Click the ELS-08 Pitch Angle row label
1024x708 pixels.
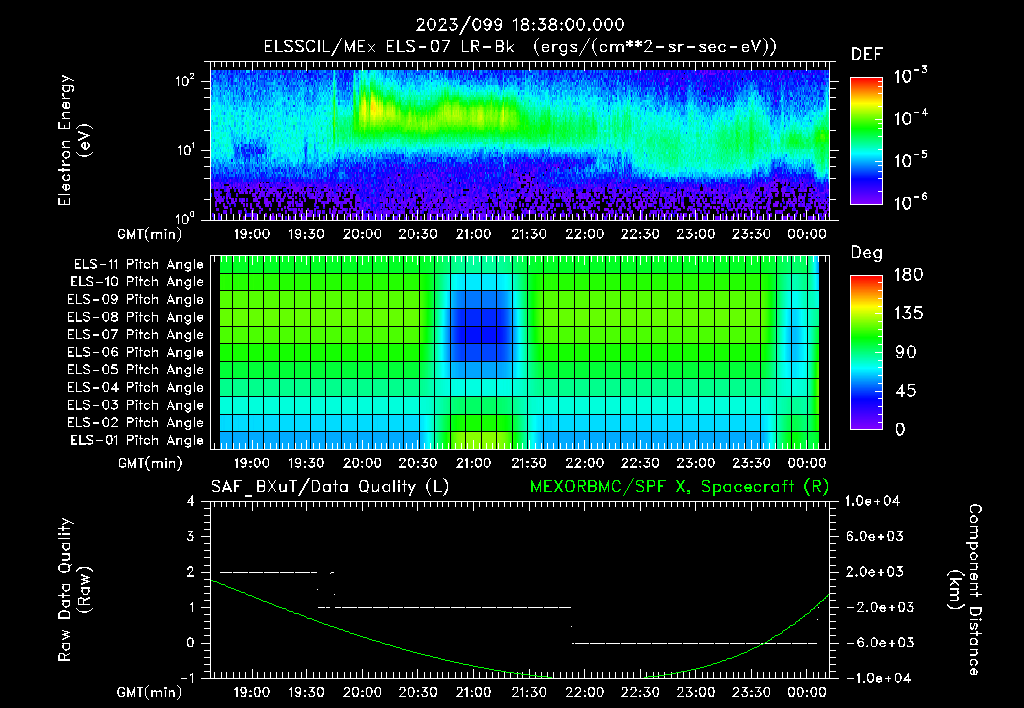point(136,317)
